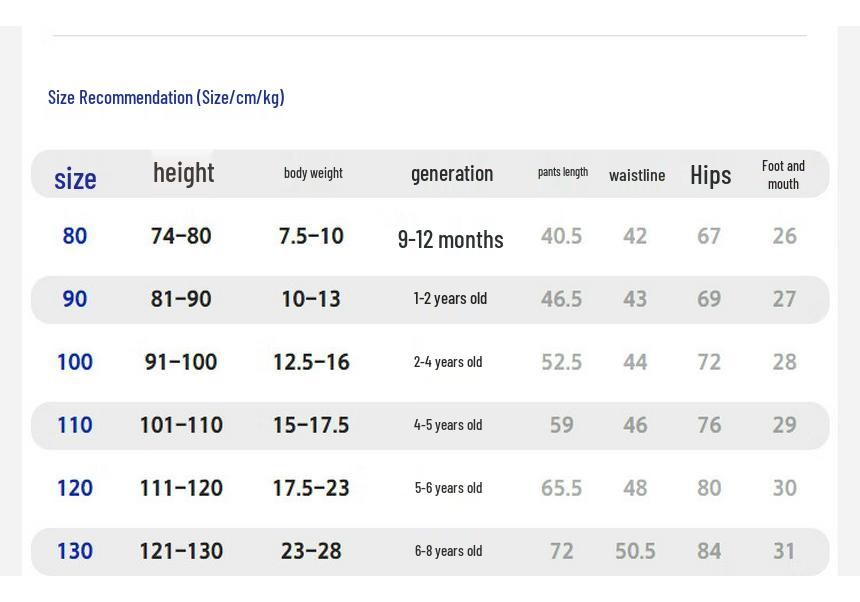Click the Foot and mouth header
The image size is (860, 602).
coord(783,175)
